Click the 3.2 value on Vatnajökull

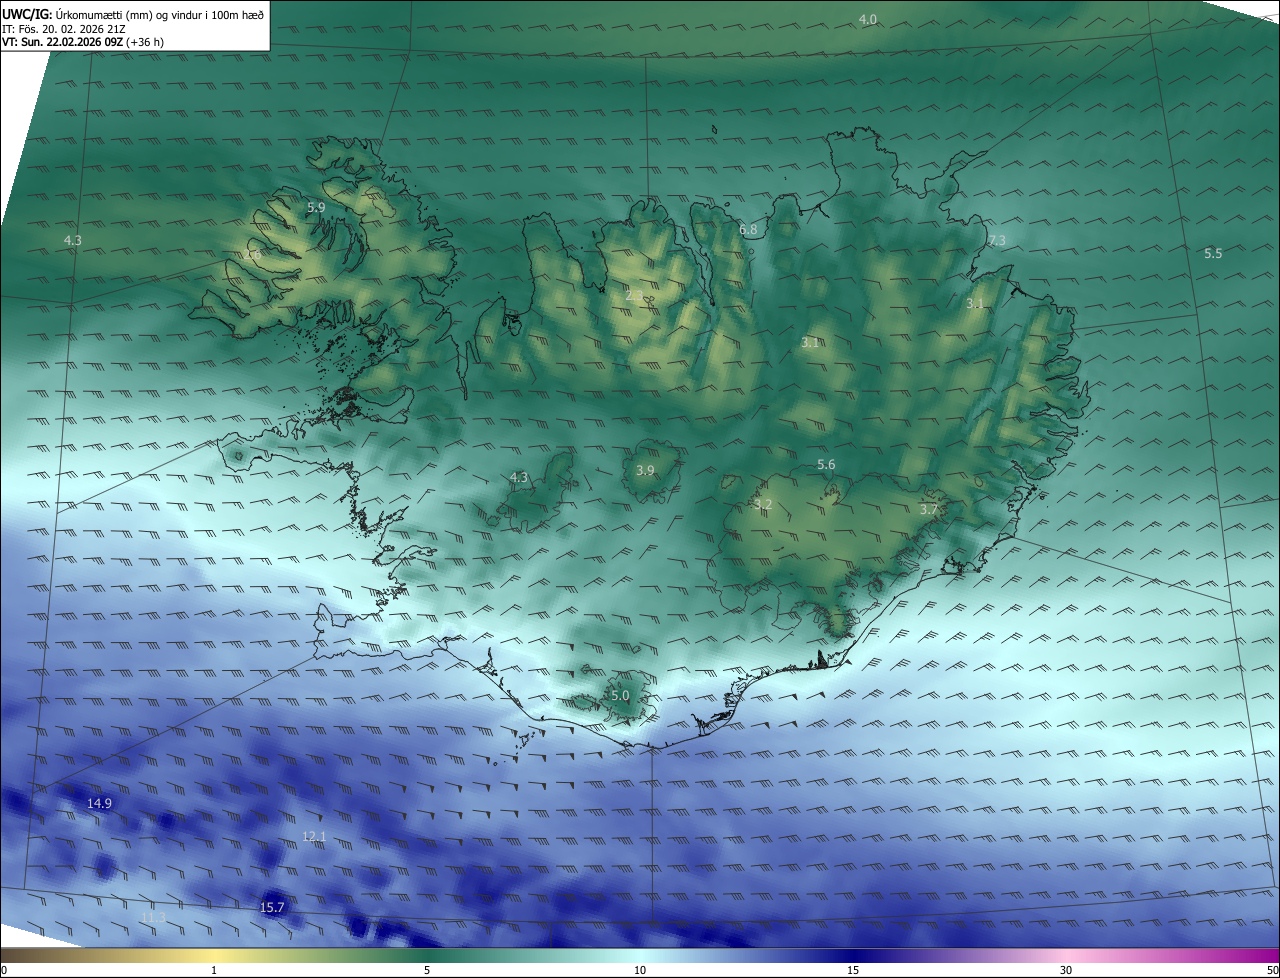[x=763, y=504]
